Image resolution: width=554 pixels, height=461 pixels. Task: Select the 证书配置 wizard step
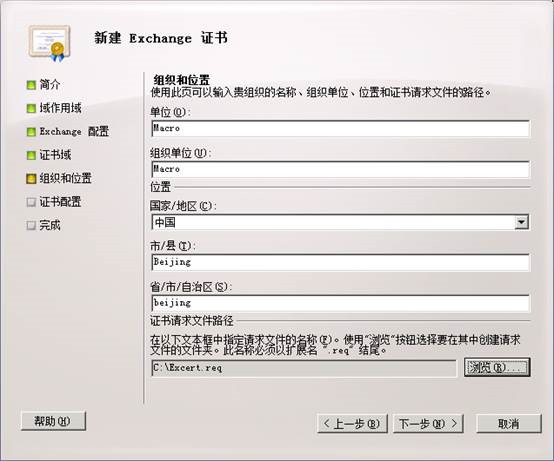point(60,202)
